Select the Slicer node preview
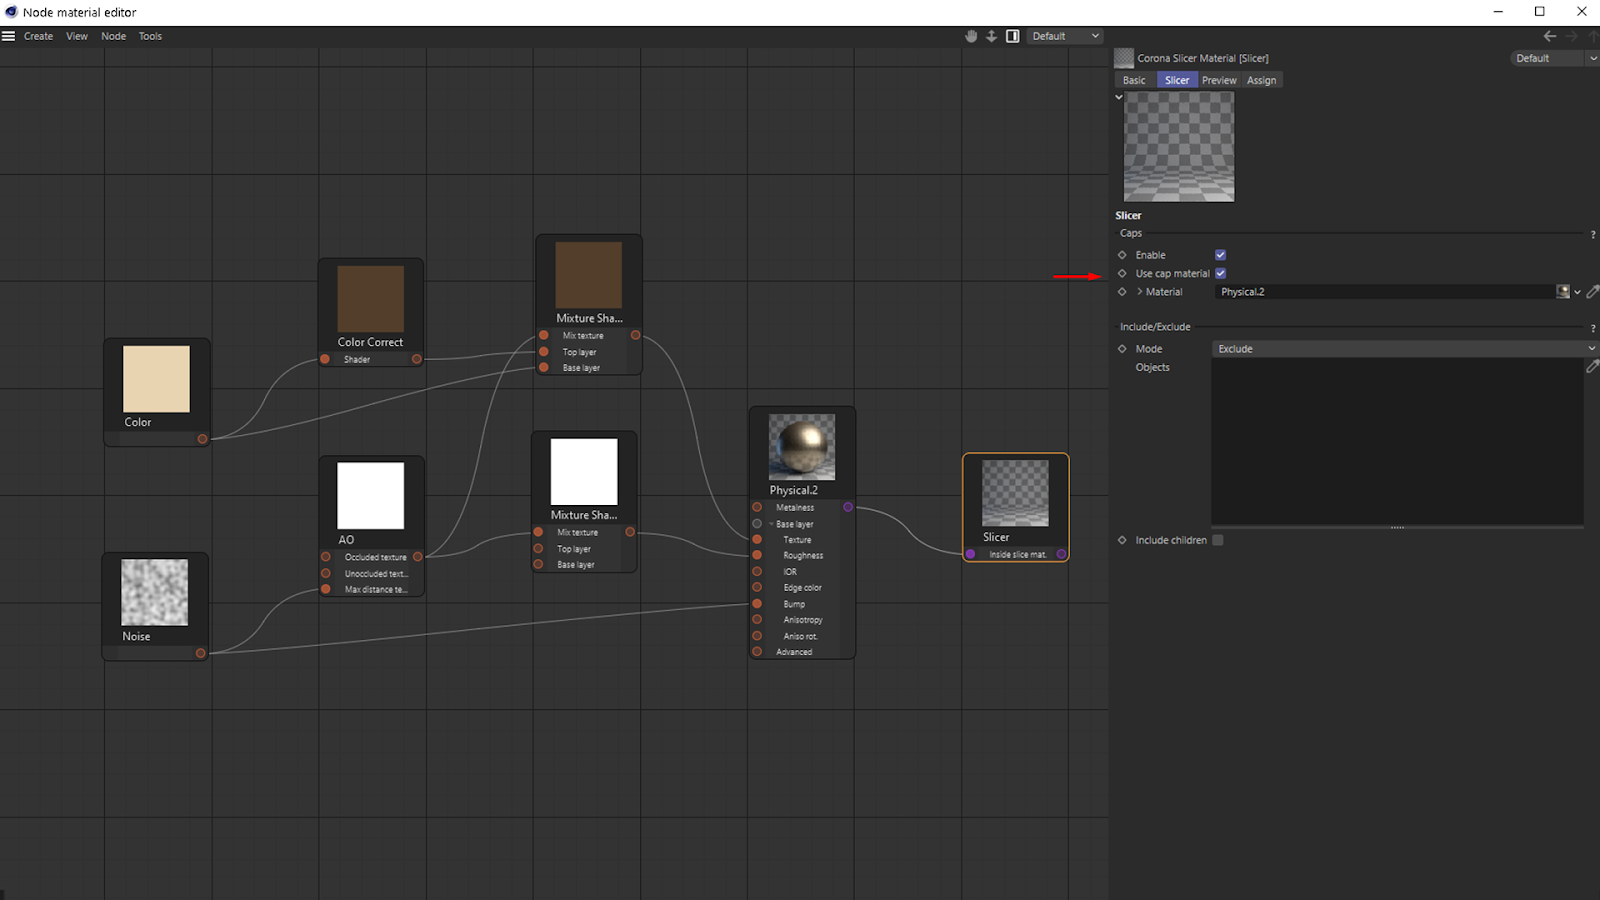Viewport: 1600px width, 900px height. [x=1015, y=493]
